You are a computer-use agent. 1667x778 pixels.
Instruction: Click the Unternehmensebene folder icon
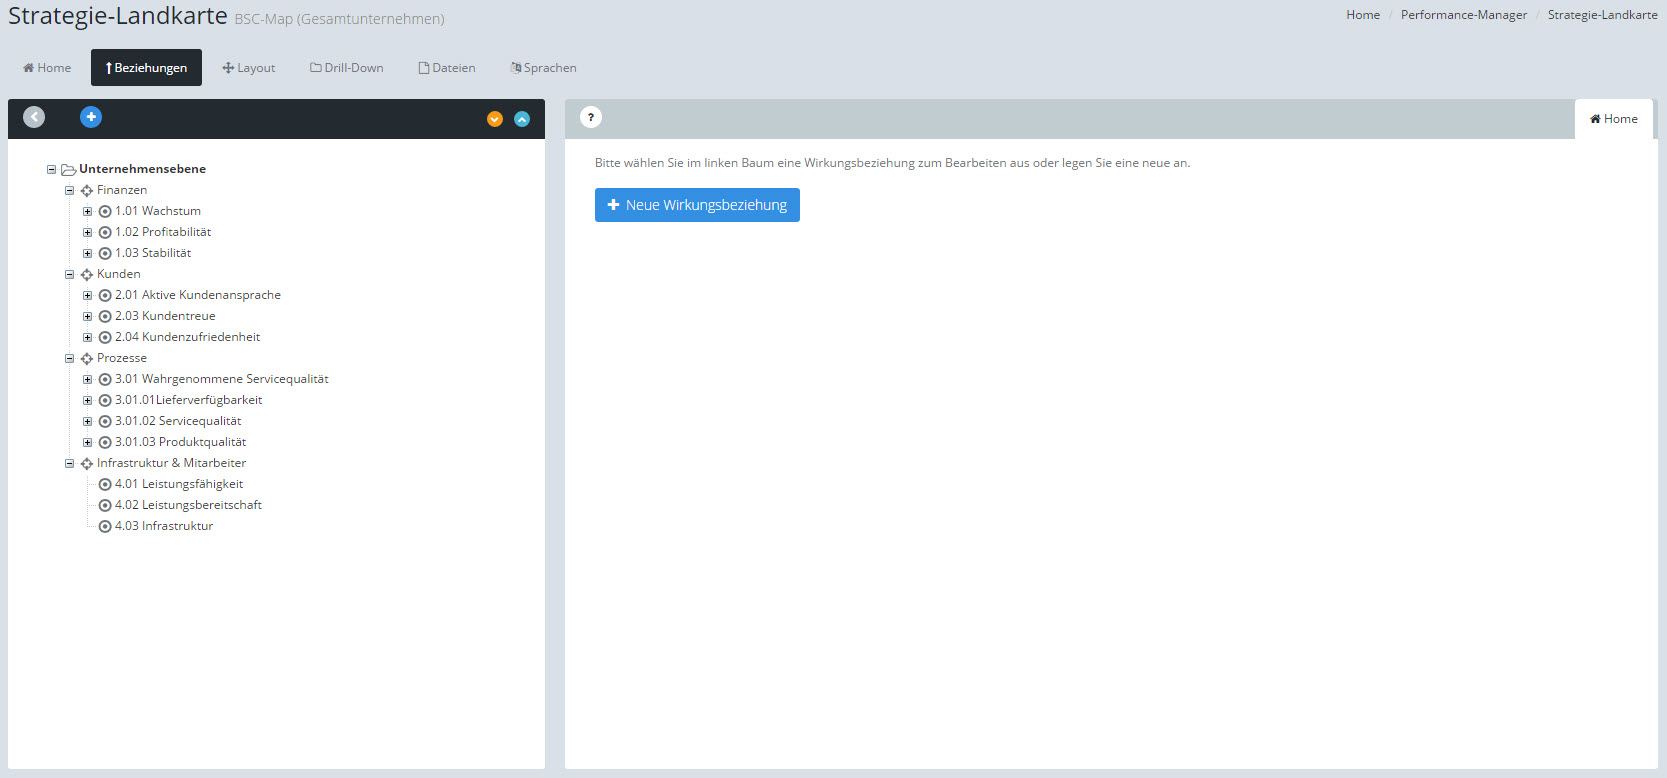click(x=68, y=170)
